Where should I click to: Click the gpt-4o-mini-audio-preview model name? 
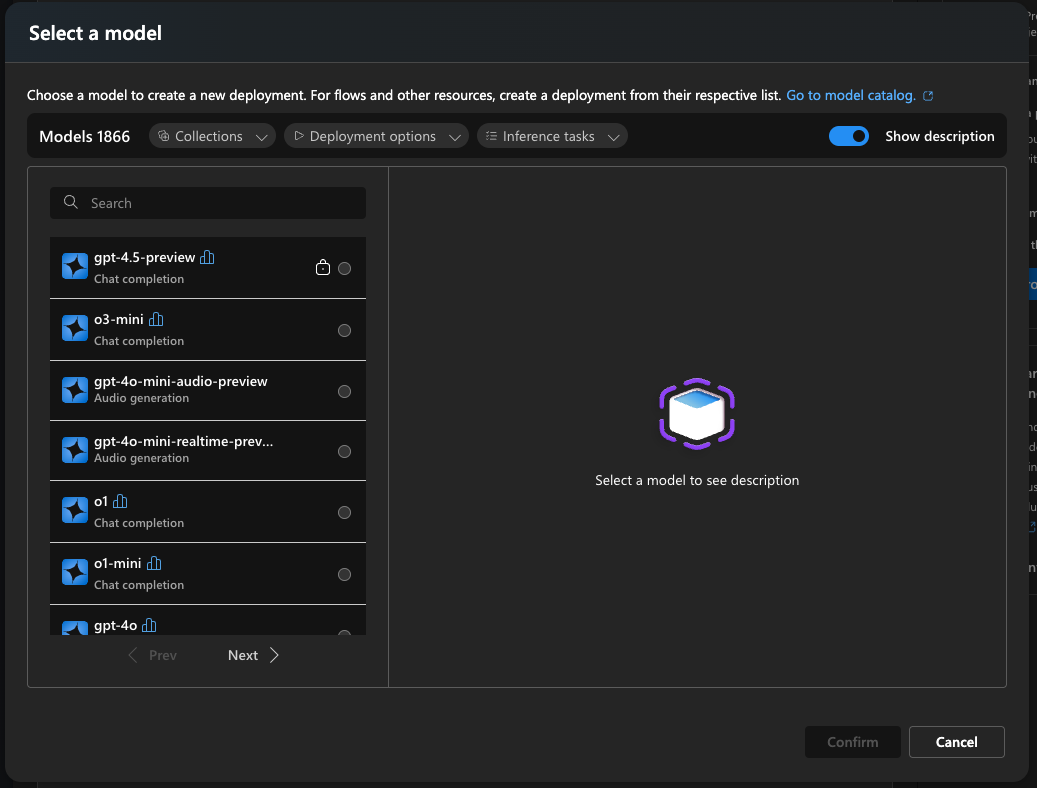(x=181, y=381)
